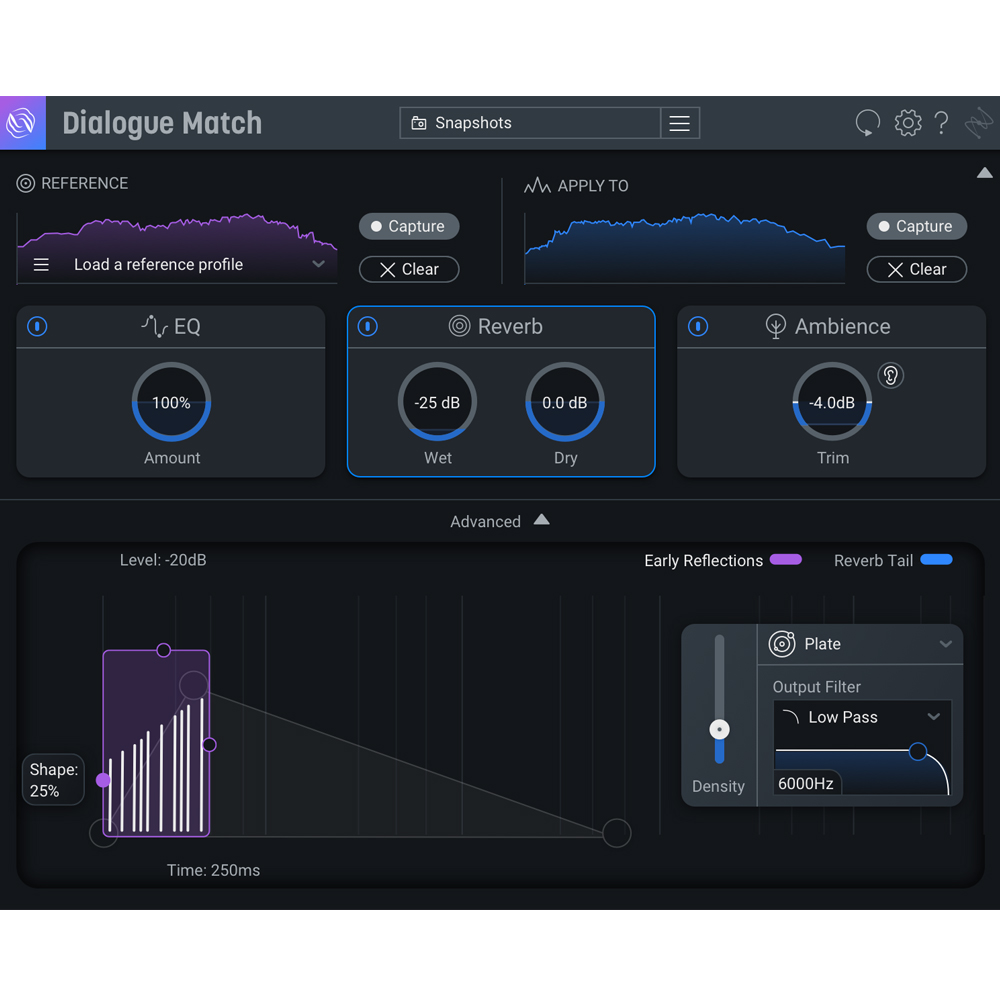Screen dimensions: 1000x1000
Task: Click the early reflections level handle on top
Action: (x=164, y=650)
